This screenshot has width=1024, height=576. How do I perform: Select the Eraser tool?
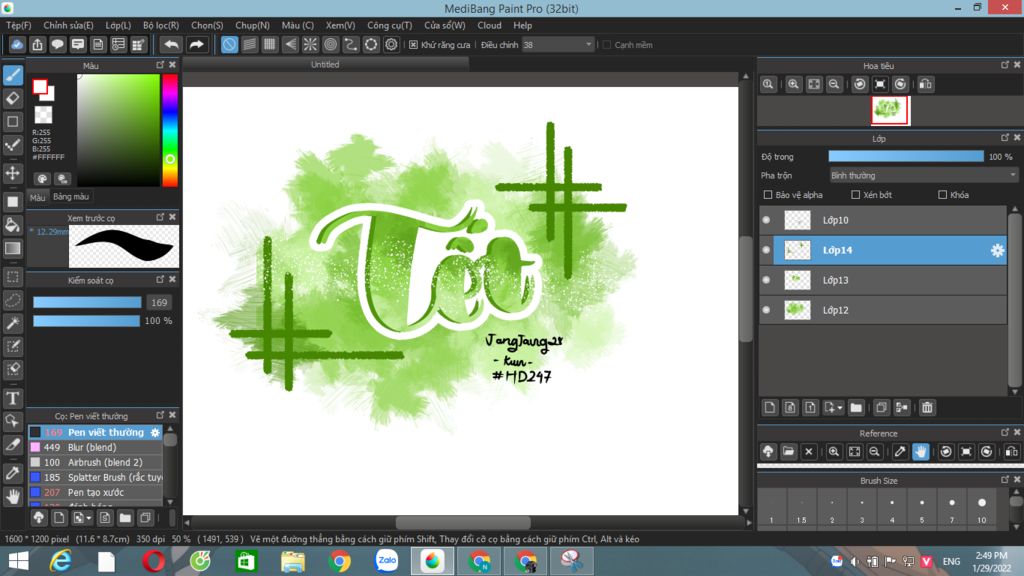13,99
